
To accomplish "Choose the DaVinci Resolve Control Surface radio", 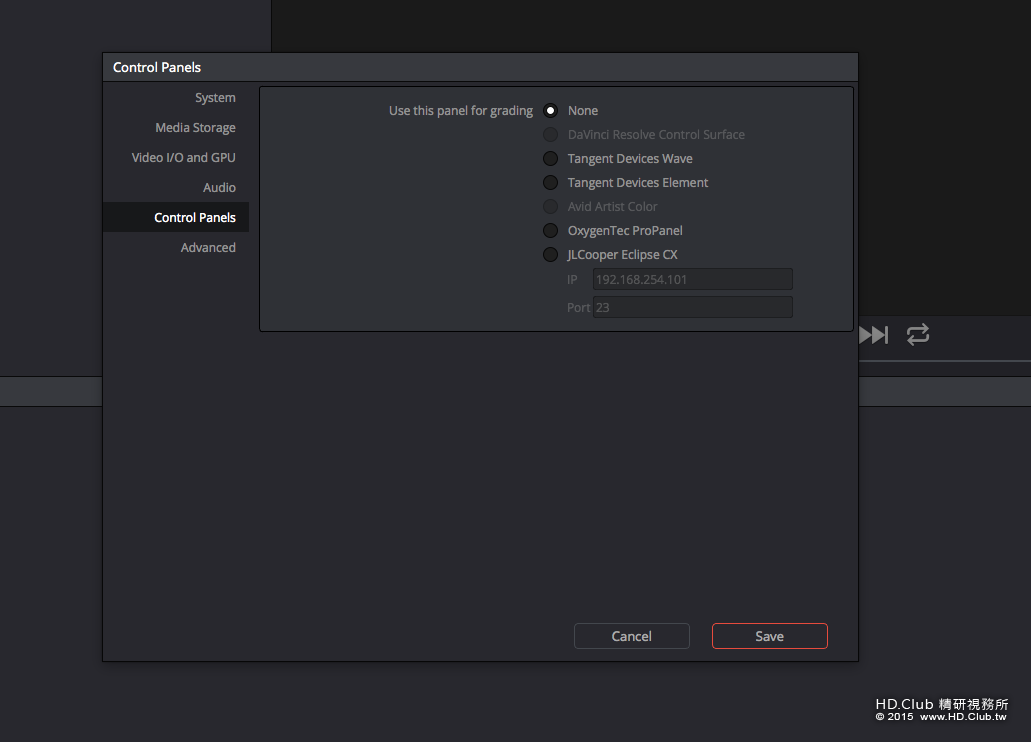I will click(550, 135).
